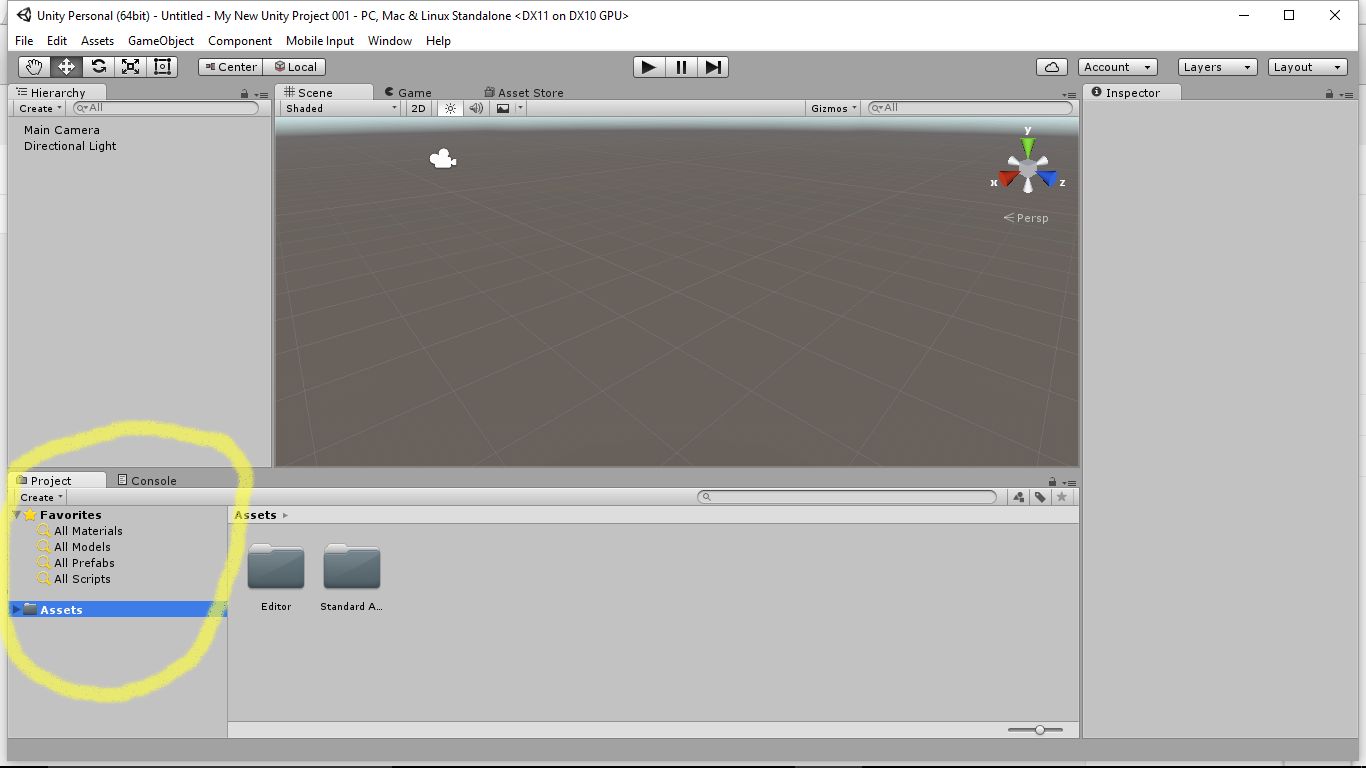
Task: Select the Rotate tool
Action: (x=98, y=67)
